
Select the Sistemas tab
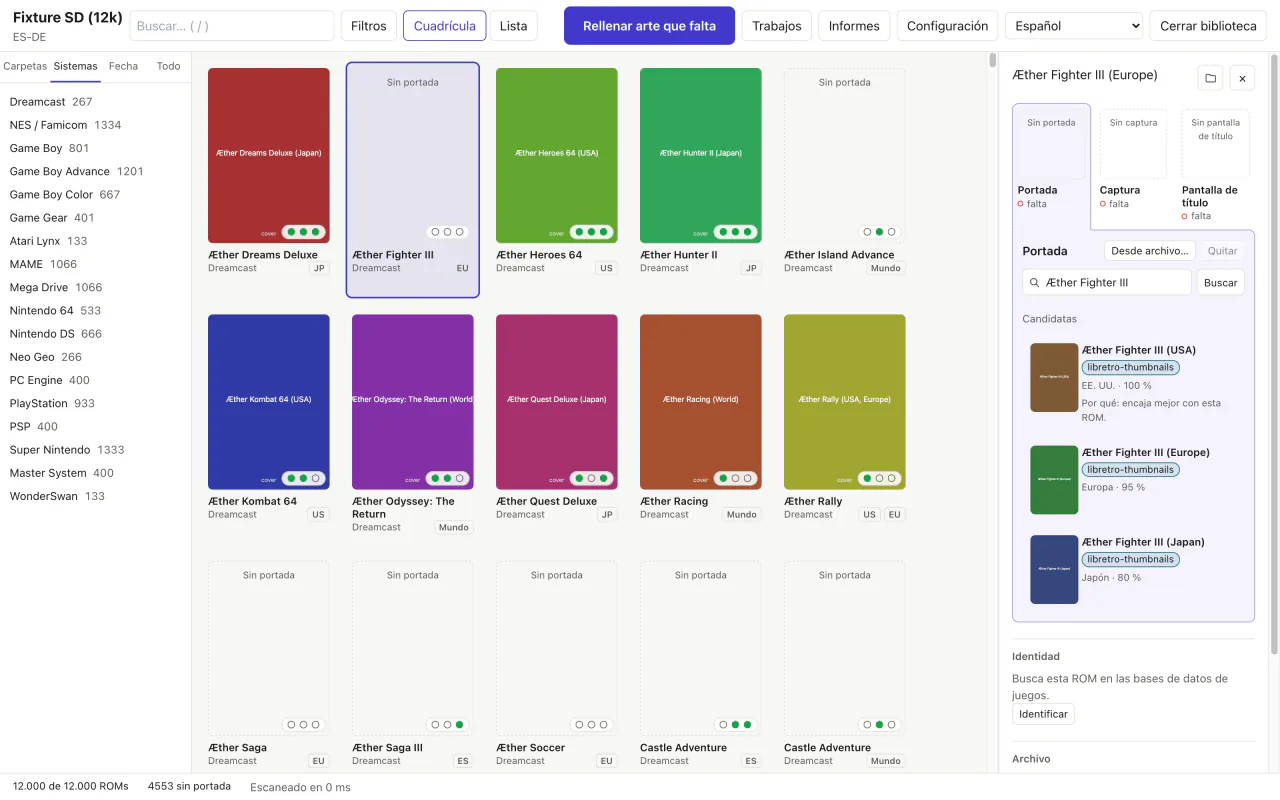(x=76, y=66)
